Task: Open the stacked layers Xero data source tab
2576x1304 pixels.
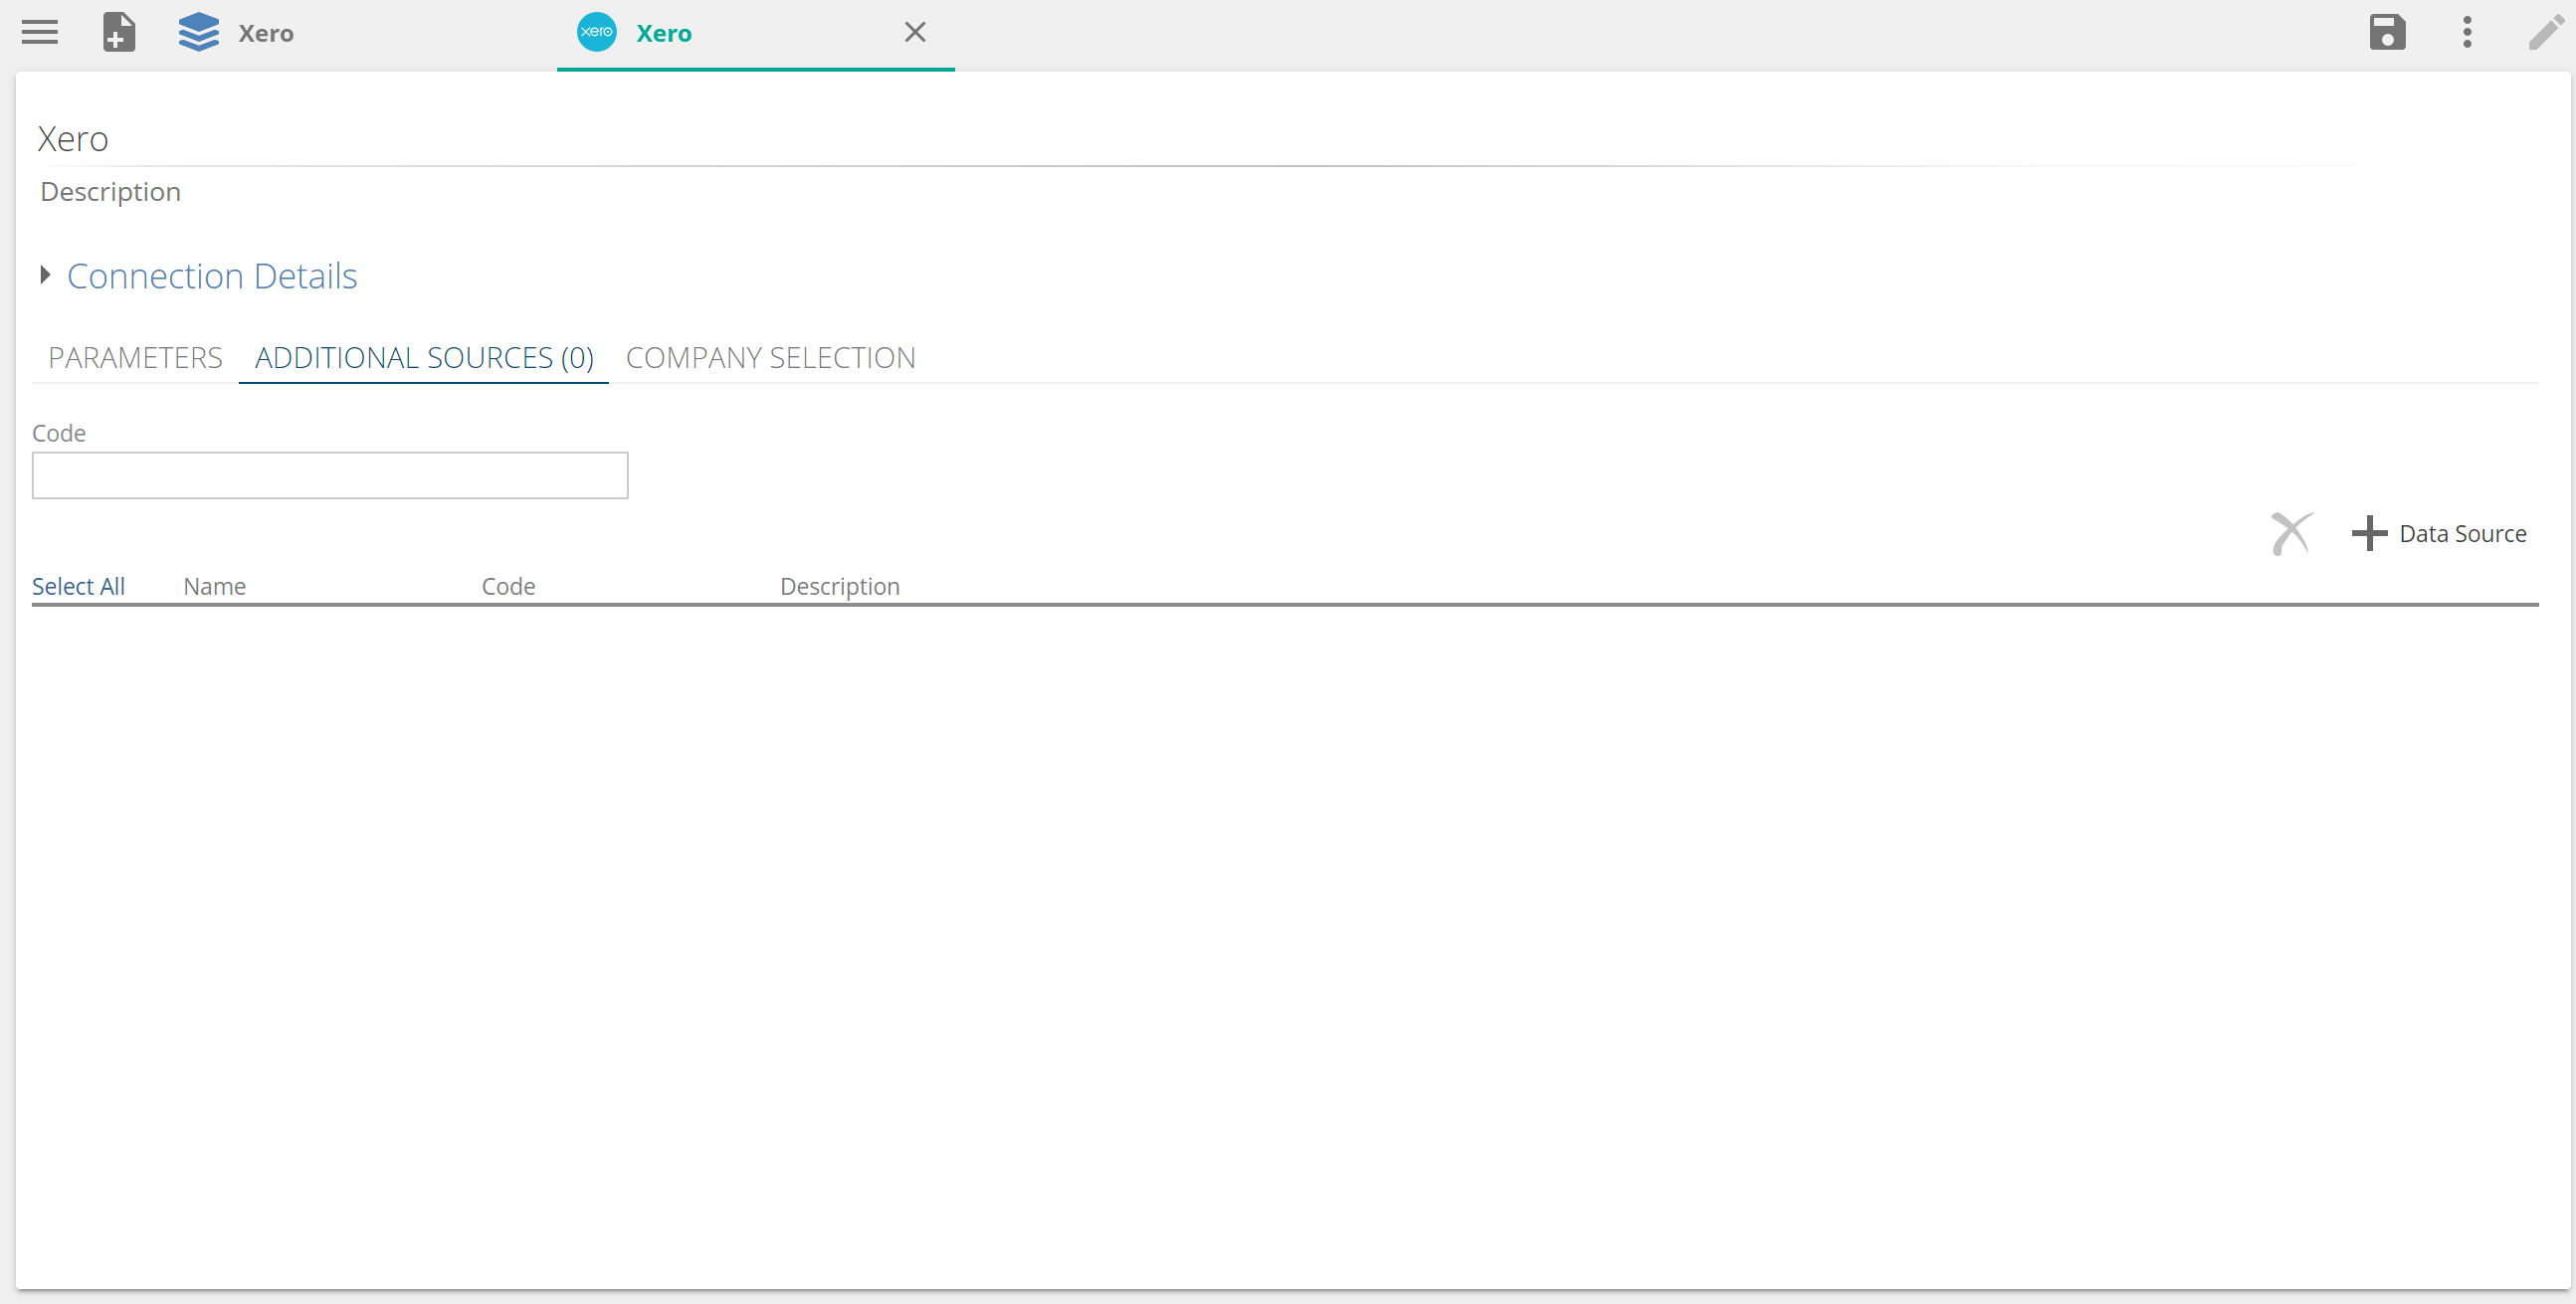Action: (x=236, y=33)
